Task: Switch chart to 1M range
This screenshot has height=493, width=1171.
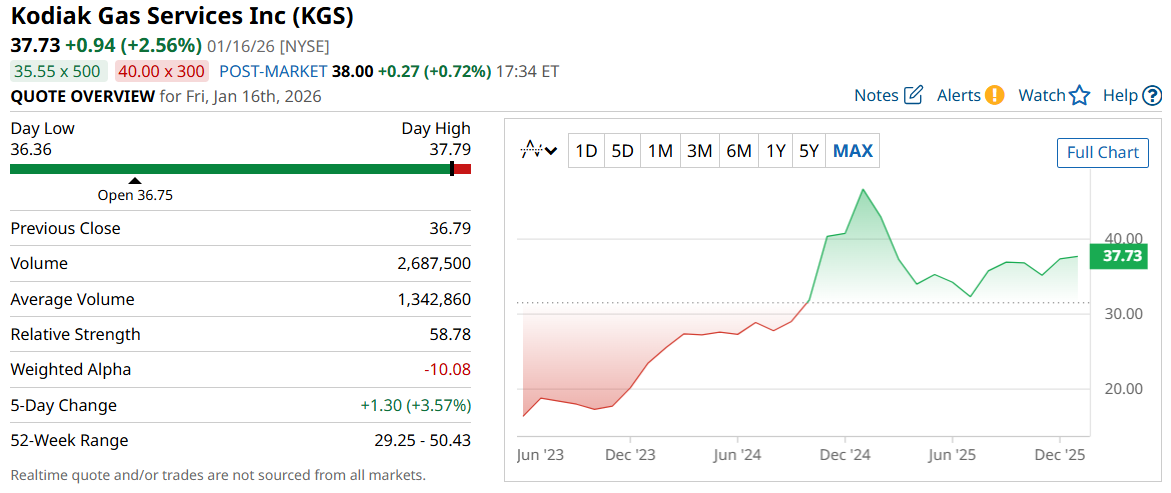Action: (x=660, y=151)
